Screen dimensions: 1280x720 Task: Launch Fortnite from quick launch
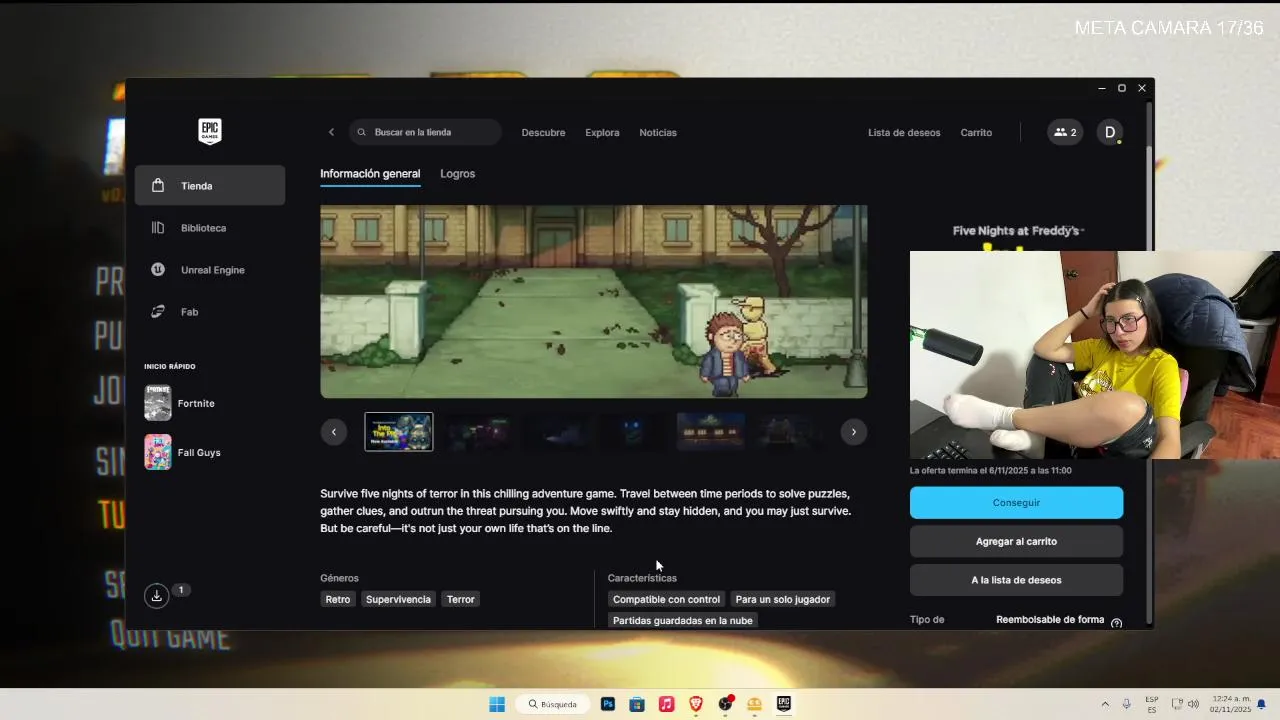[x=180, y=403]
